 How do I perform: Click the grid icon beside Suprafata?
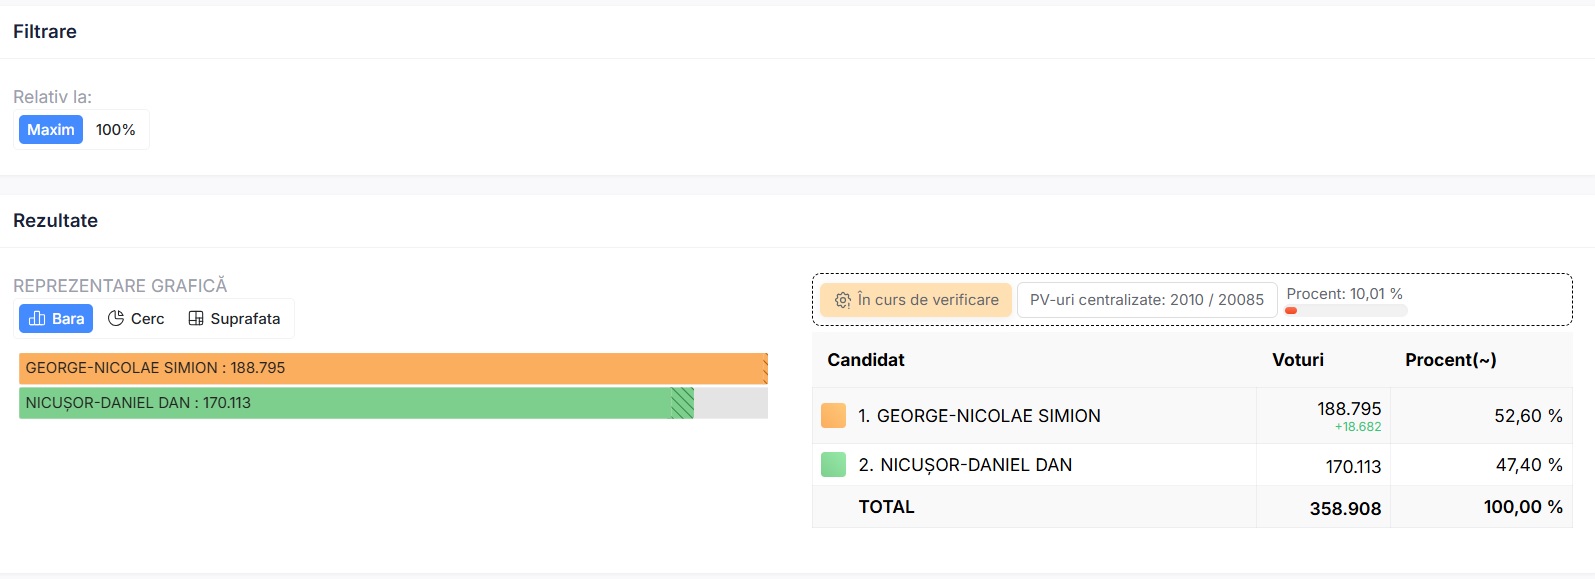pyautogui.click(x=196, y=318)
